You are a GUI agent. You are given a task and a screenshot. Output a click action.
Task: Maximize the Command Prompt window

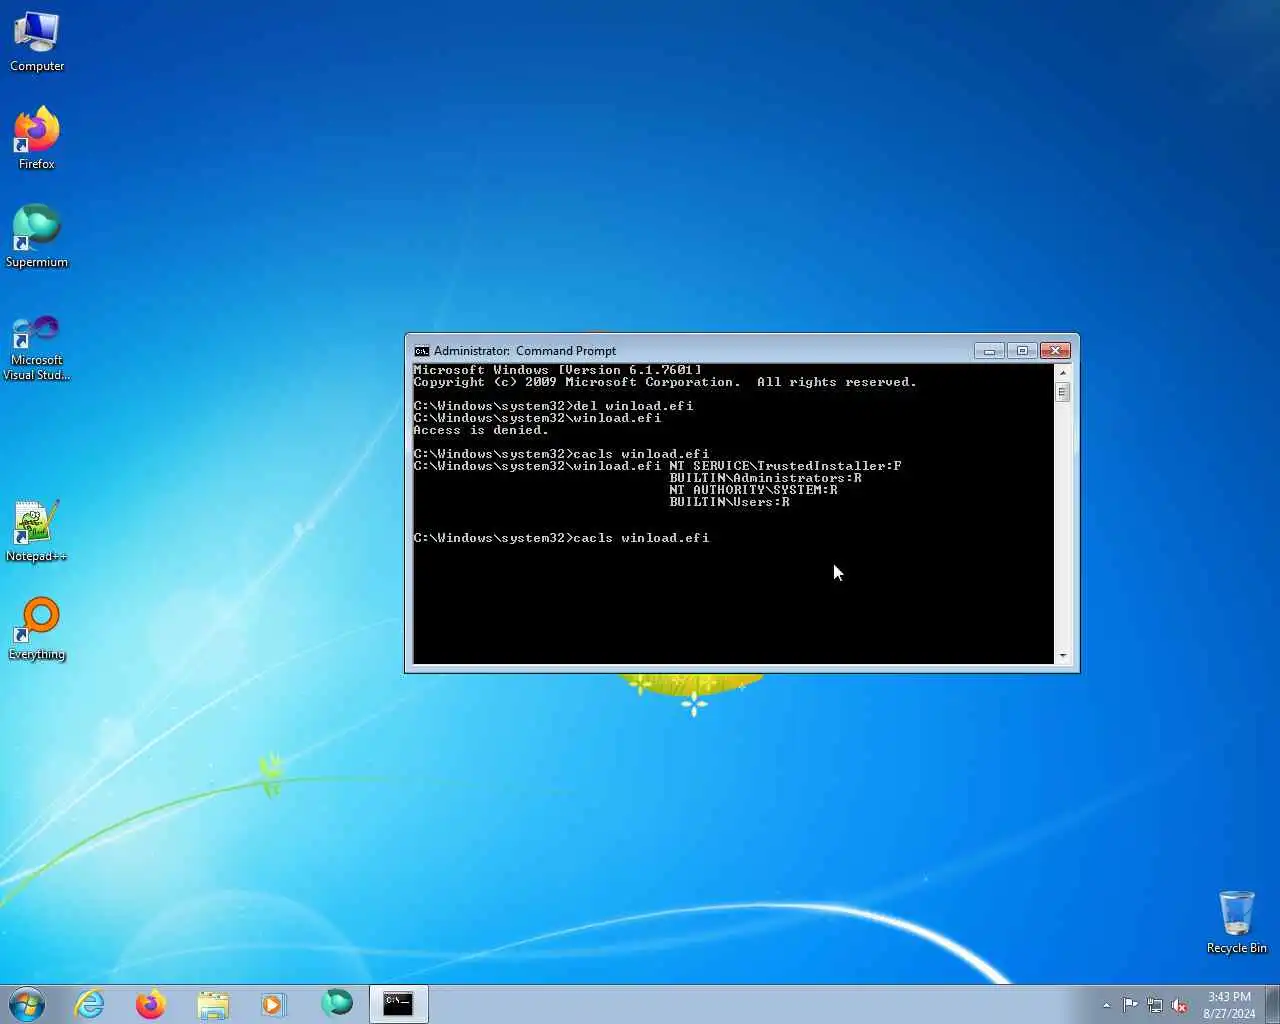[1022, 351]
